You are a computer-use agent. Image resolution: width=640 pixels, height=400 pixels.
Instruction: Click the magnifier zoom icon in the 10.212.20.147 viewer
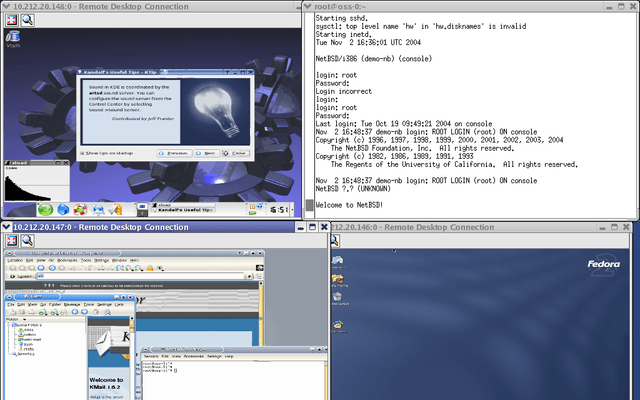pyautogui.click(x=27, y=240)
